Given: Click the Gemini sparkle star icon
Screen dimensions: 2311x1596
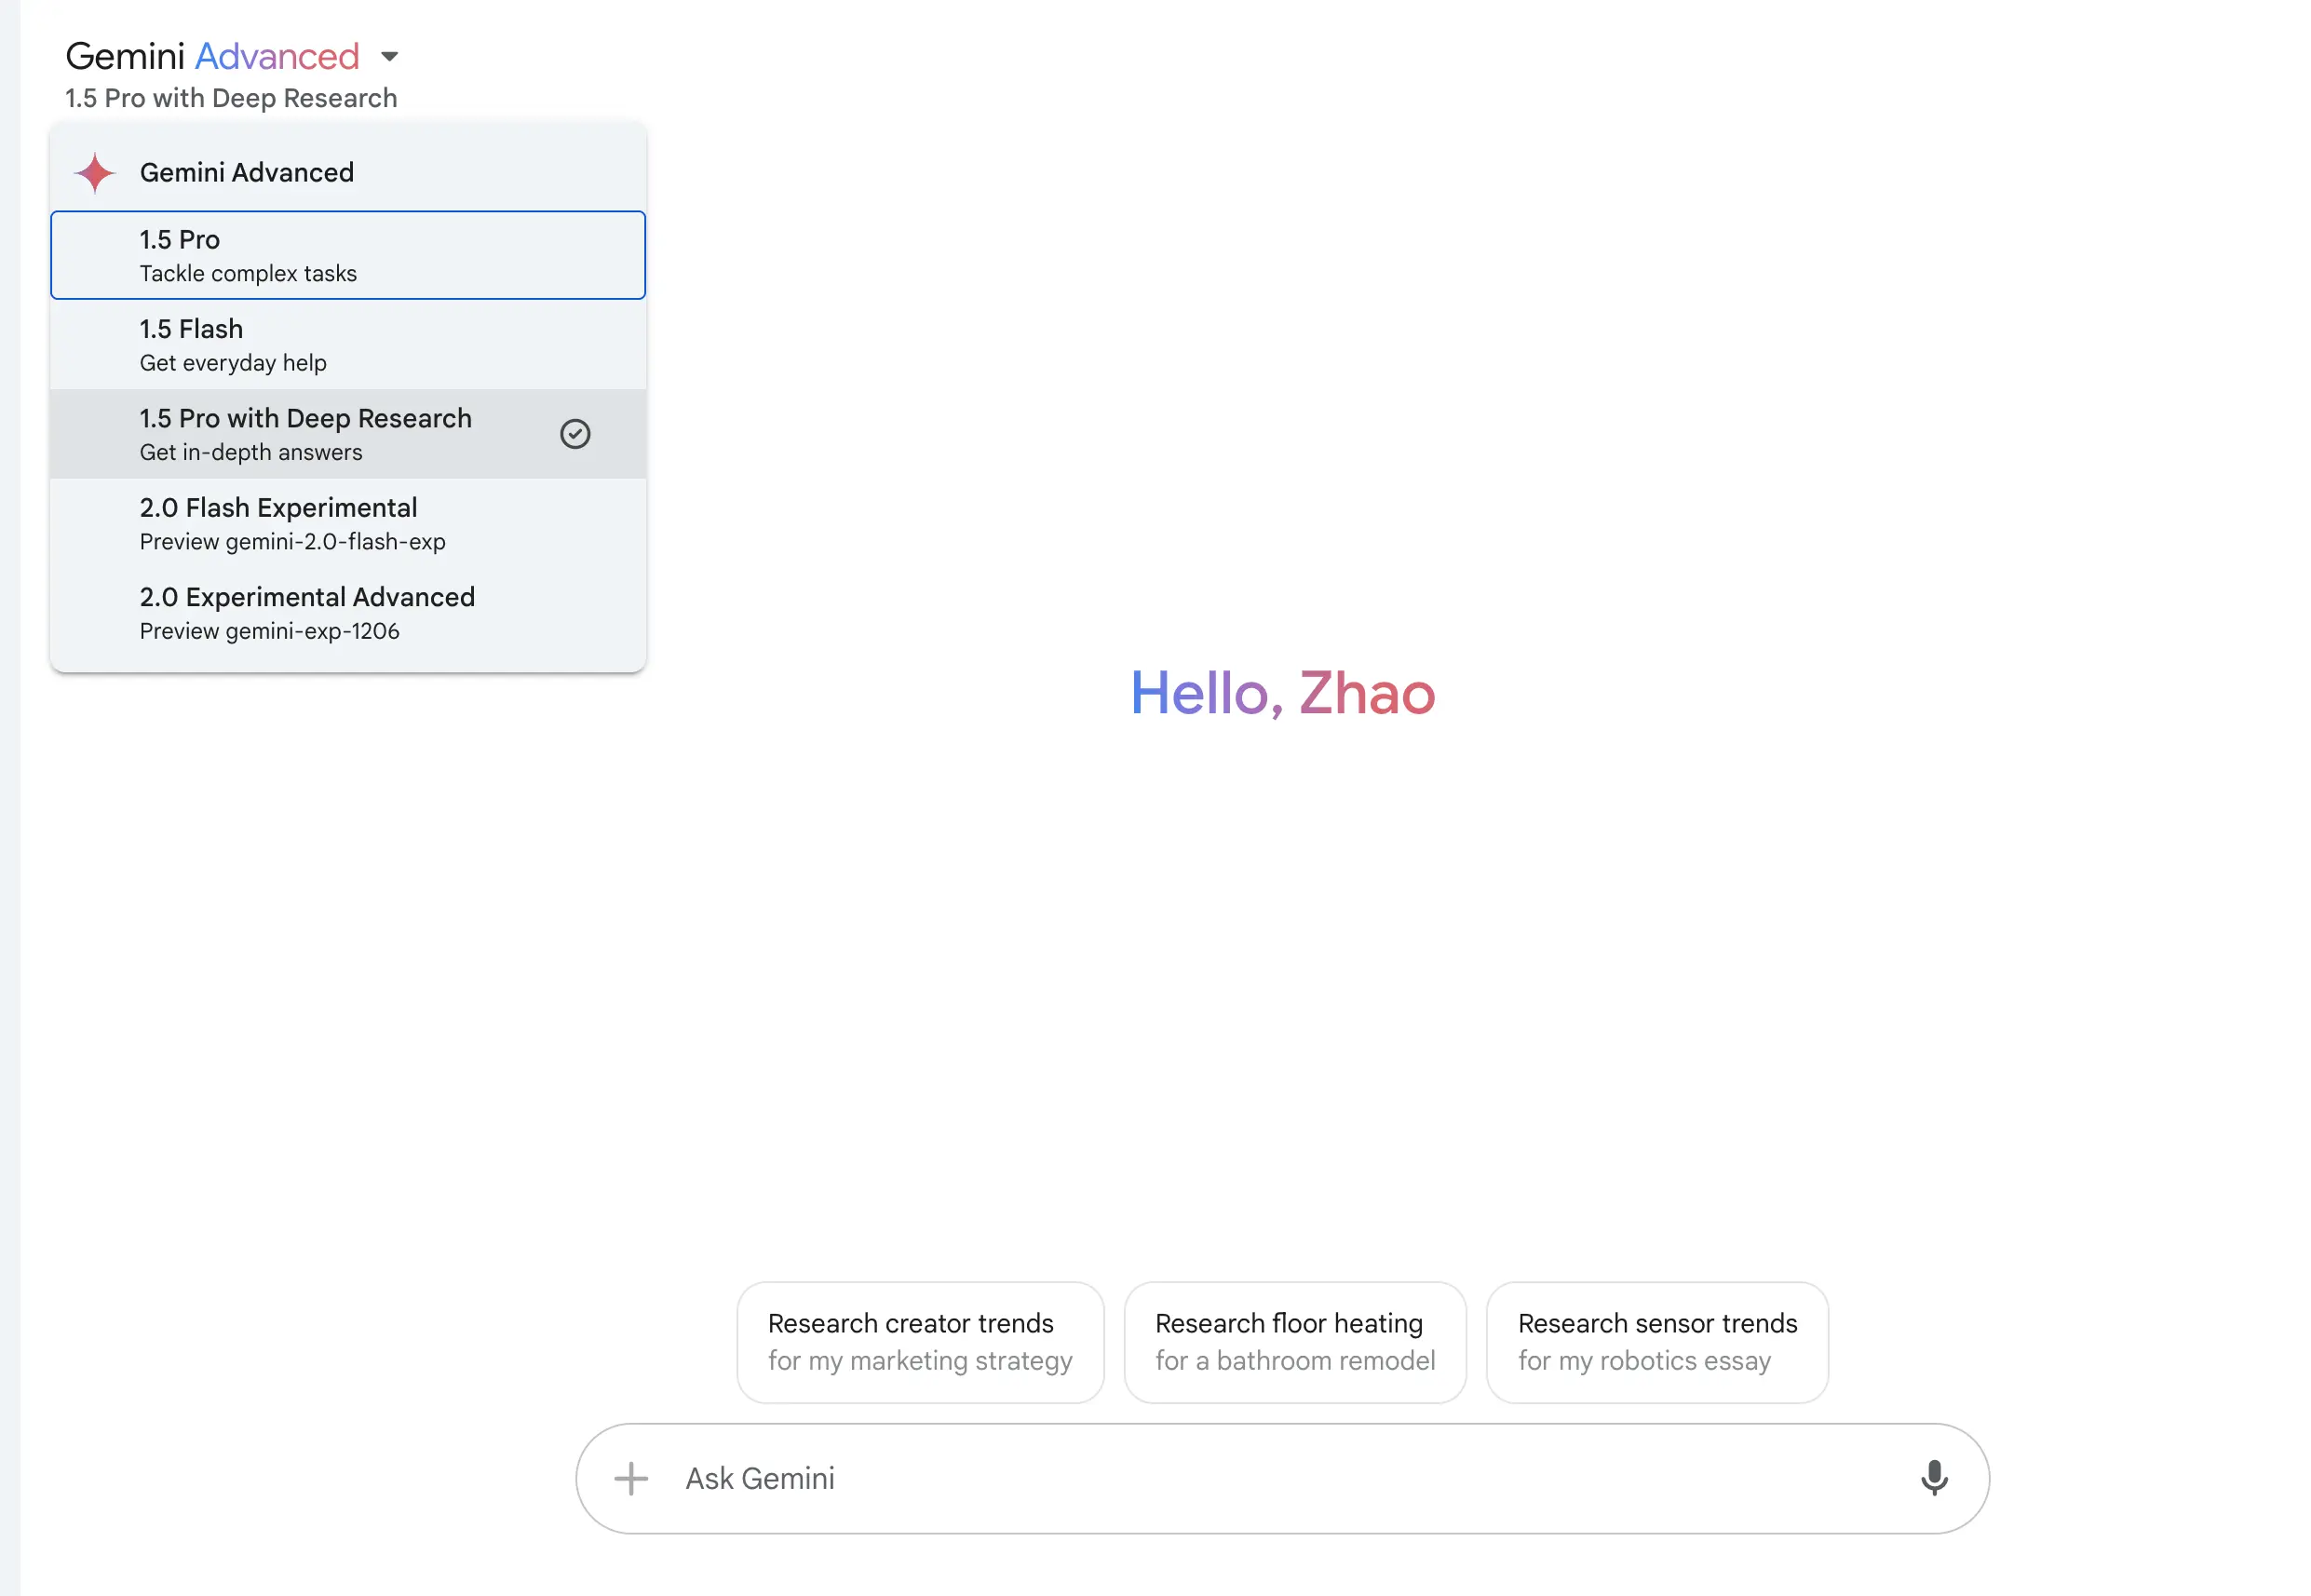Looking at the screenshot, I should pyautogui.click(x=95, y=173).
